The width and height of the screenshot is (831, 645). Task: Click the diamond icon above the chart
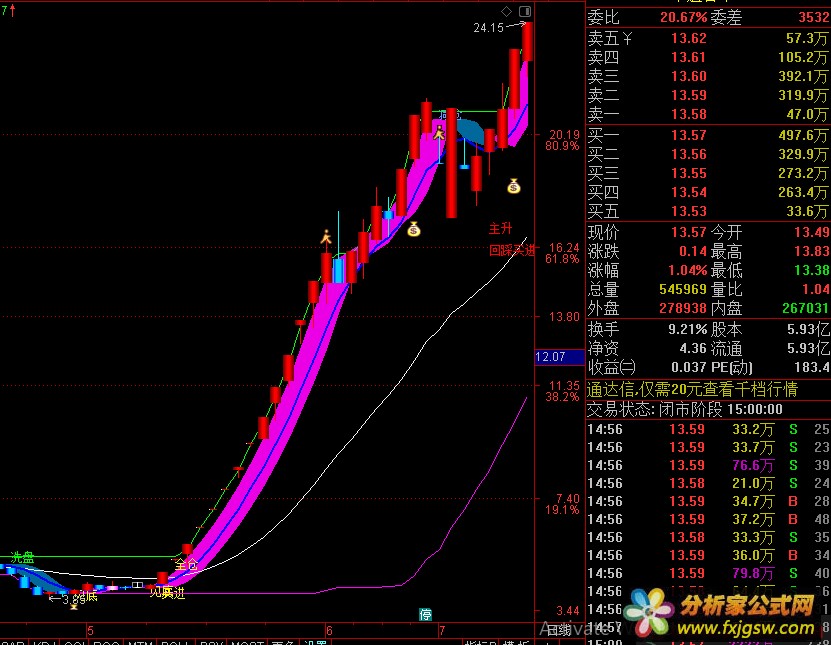pyautogui.click(x=506, y=11)
